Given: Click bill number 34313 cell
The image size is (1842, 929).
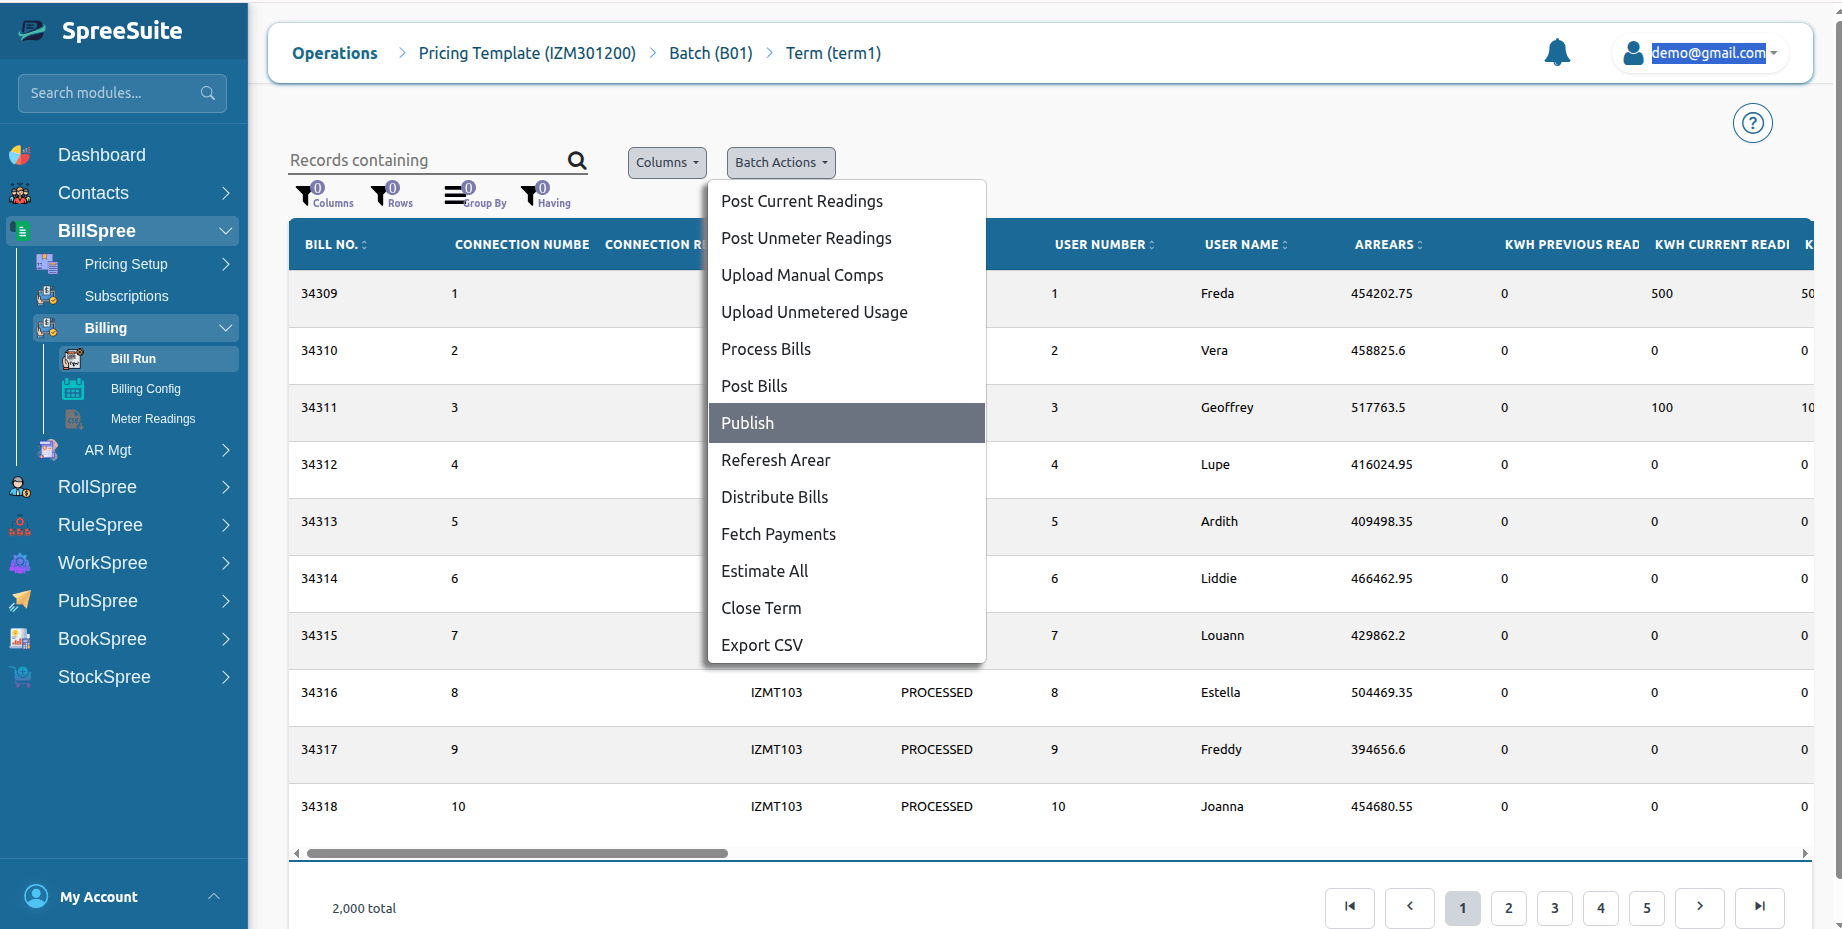Looking at the screenshot, I should coord(319,521).
